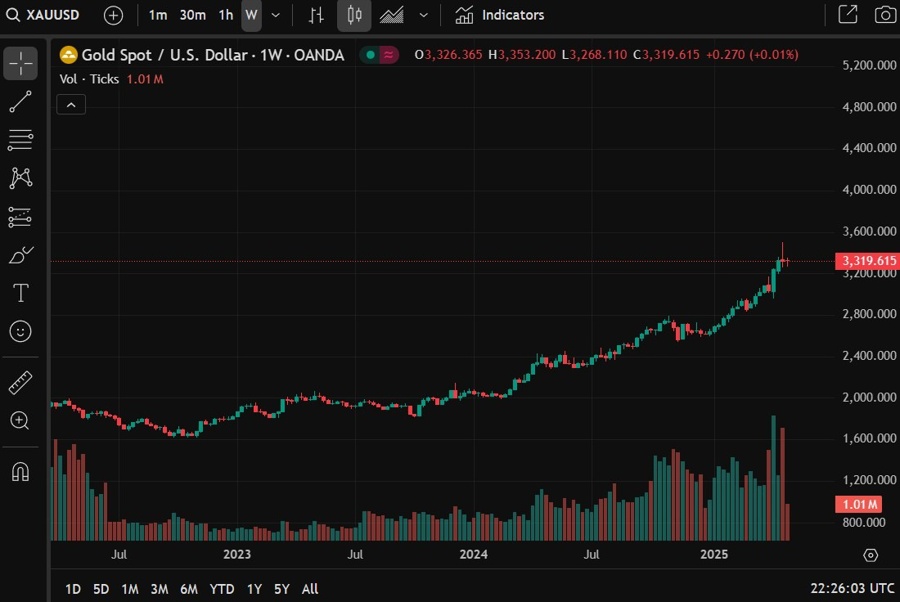Select the trend line tool
Viewport: 900px width, 602px height.
point(21,102)
